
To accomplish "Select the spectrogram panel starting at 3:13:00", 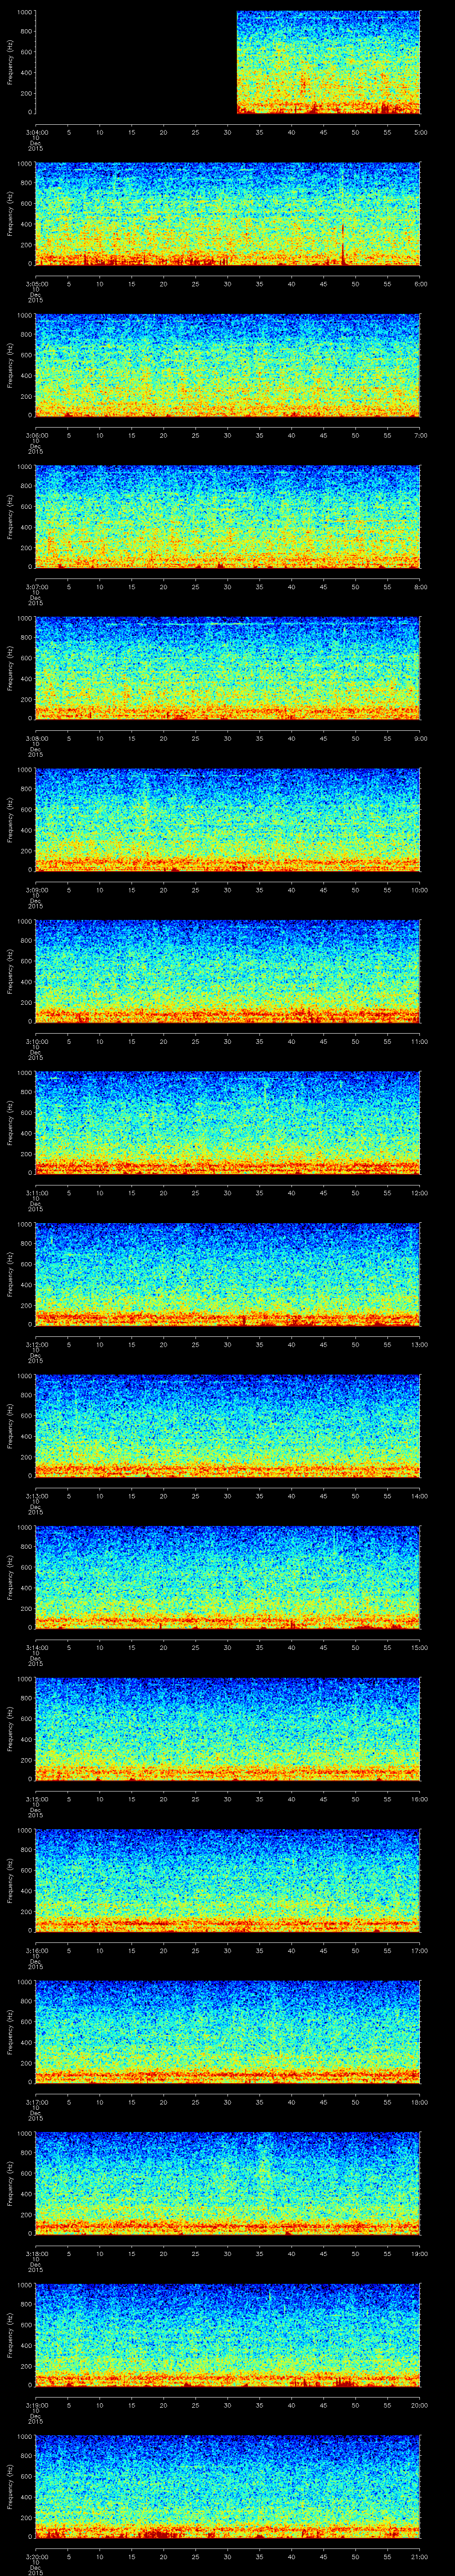I will pos(228,1426).
